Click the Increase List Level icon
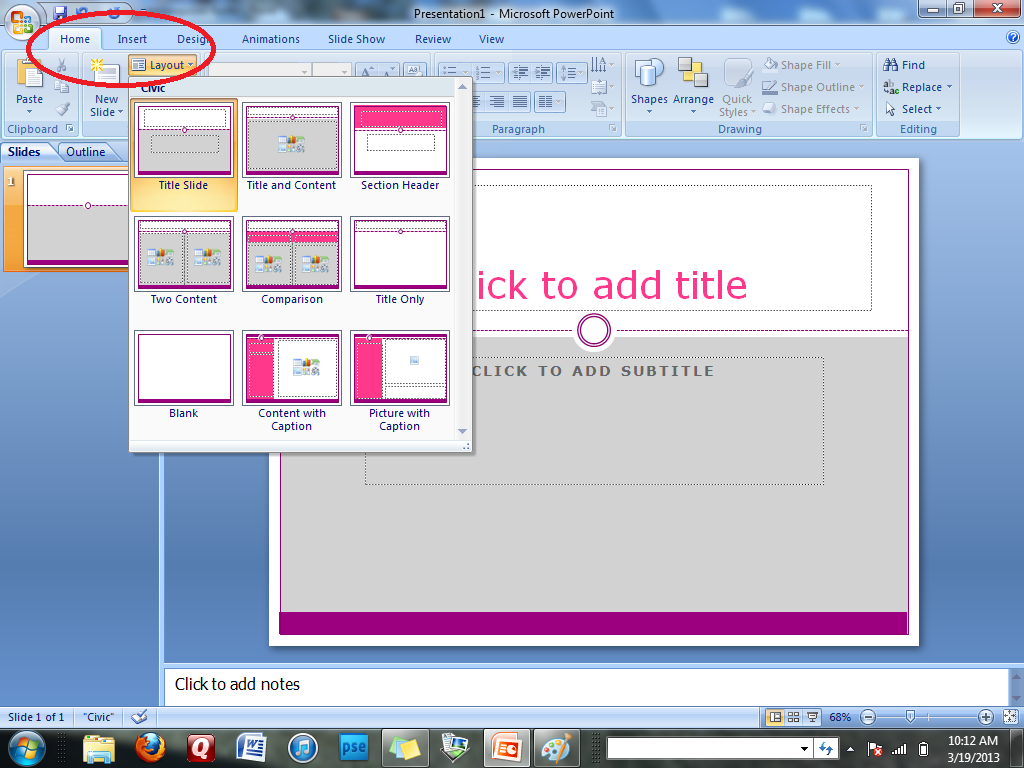Image resolution: width=1024 pixels, height=768 pixels. 543,72
